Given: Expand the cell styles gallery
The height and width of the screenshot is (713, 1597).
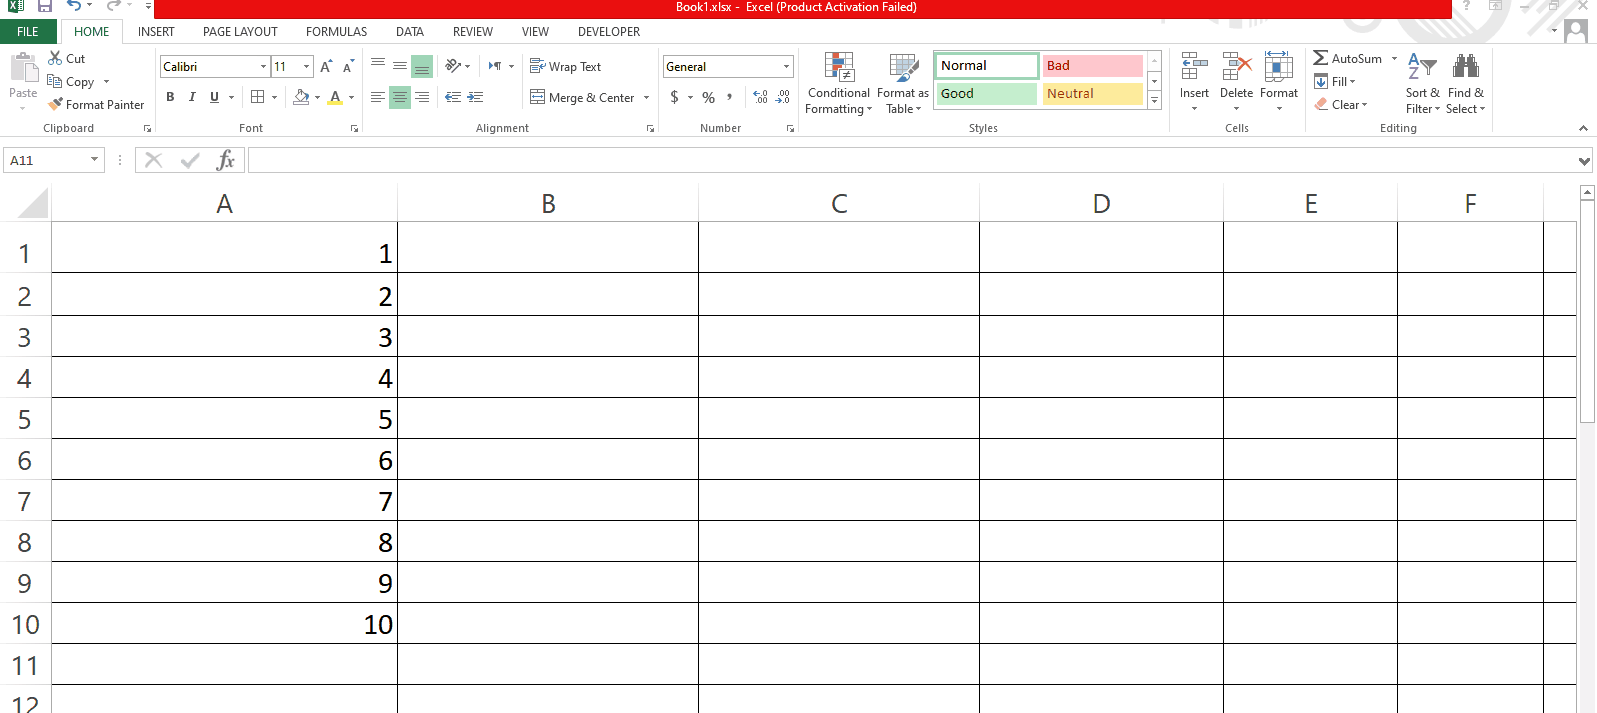Looking at the screenshot, I should 1154,100.
